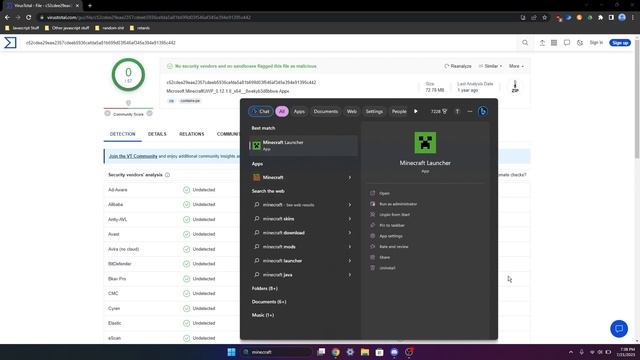
Task: Click the comments speech bubble icon in VirusTotal header
Action: [x=567, y=42]
